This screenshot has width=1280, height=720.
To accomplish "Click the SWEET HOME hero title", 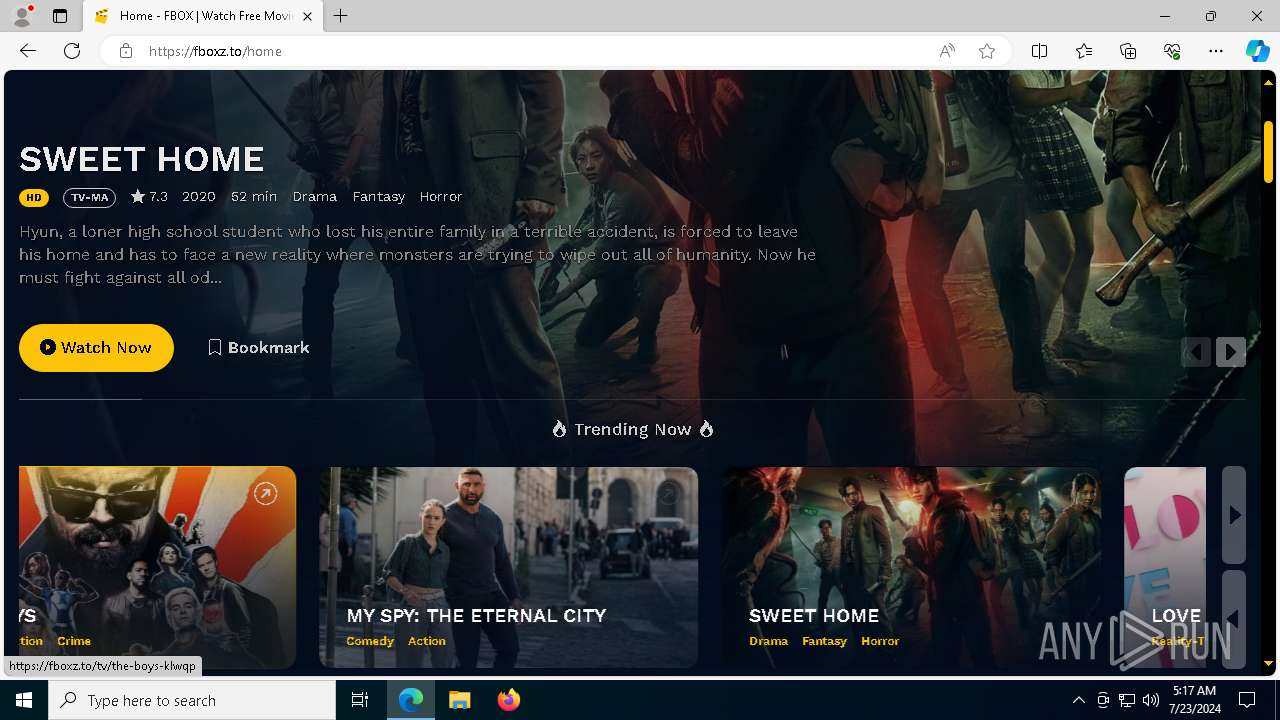I will [x=142, y=159].
